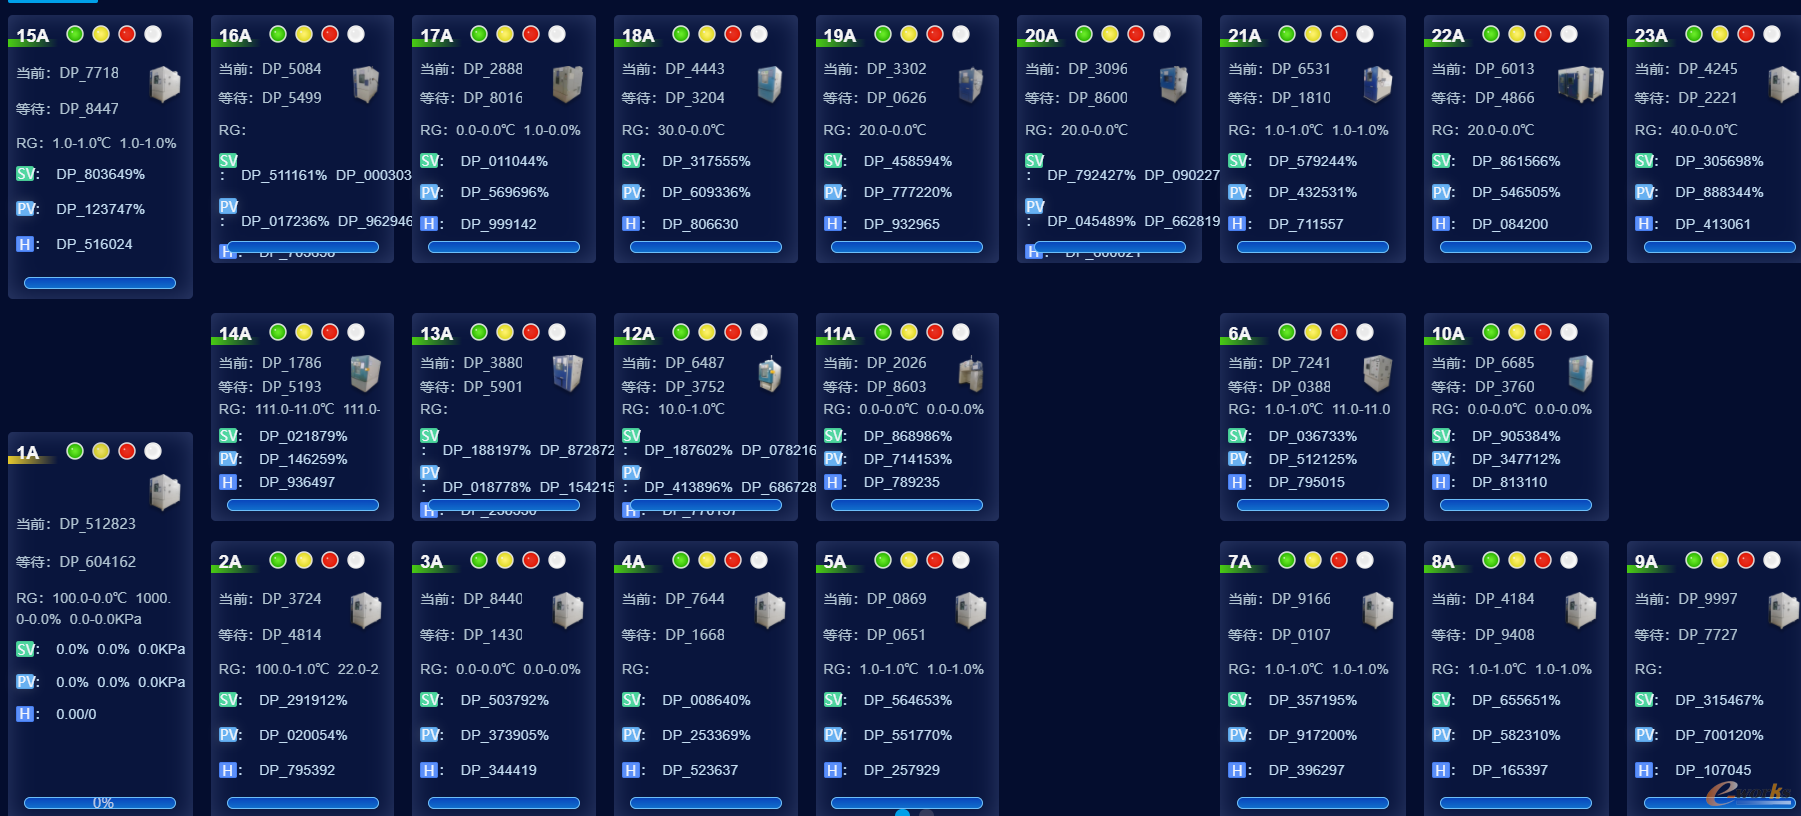Select the blue chamber image in card 18A

point(770,85)
